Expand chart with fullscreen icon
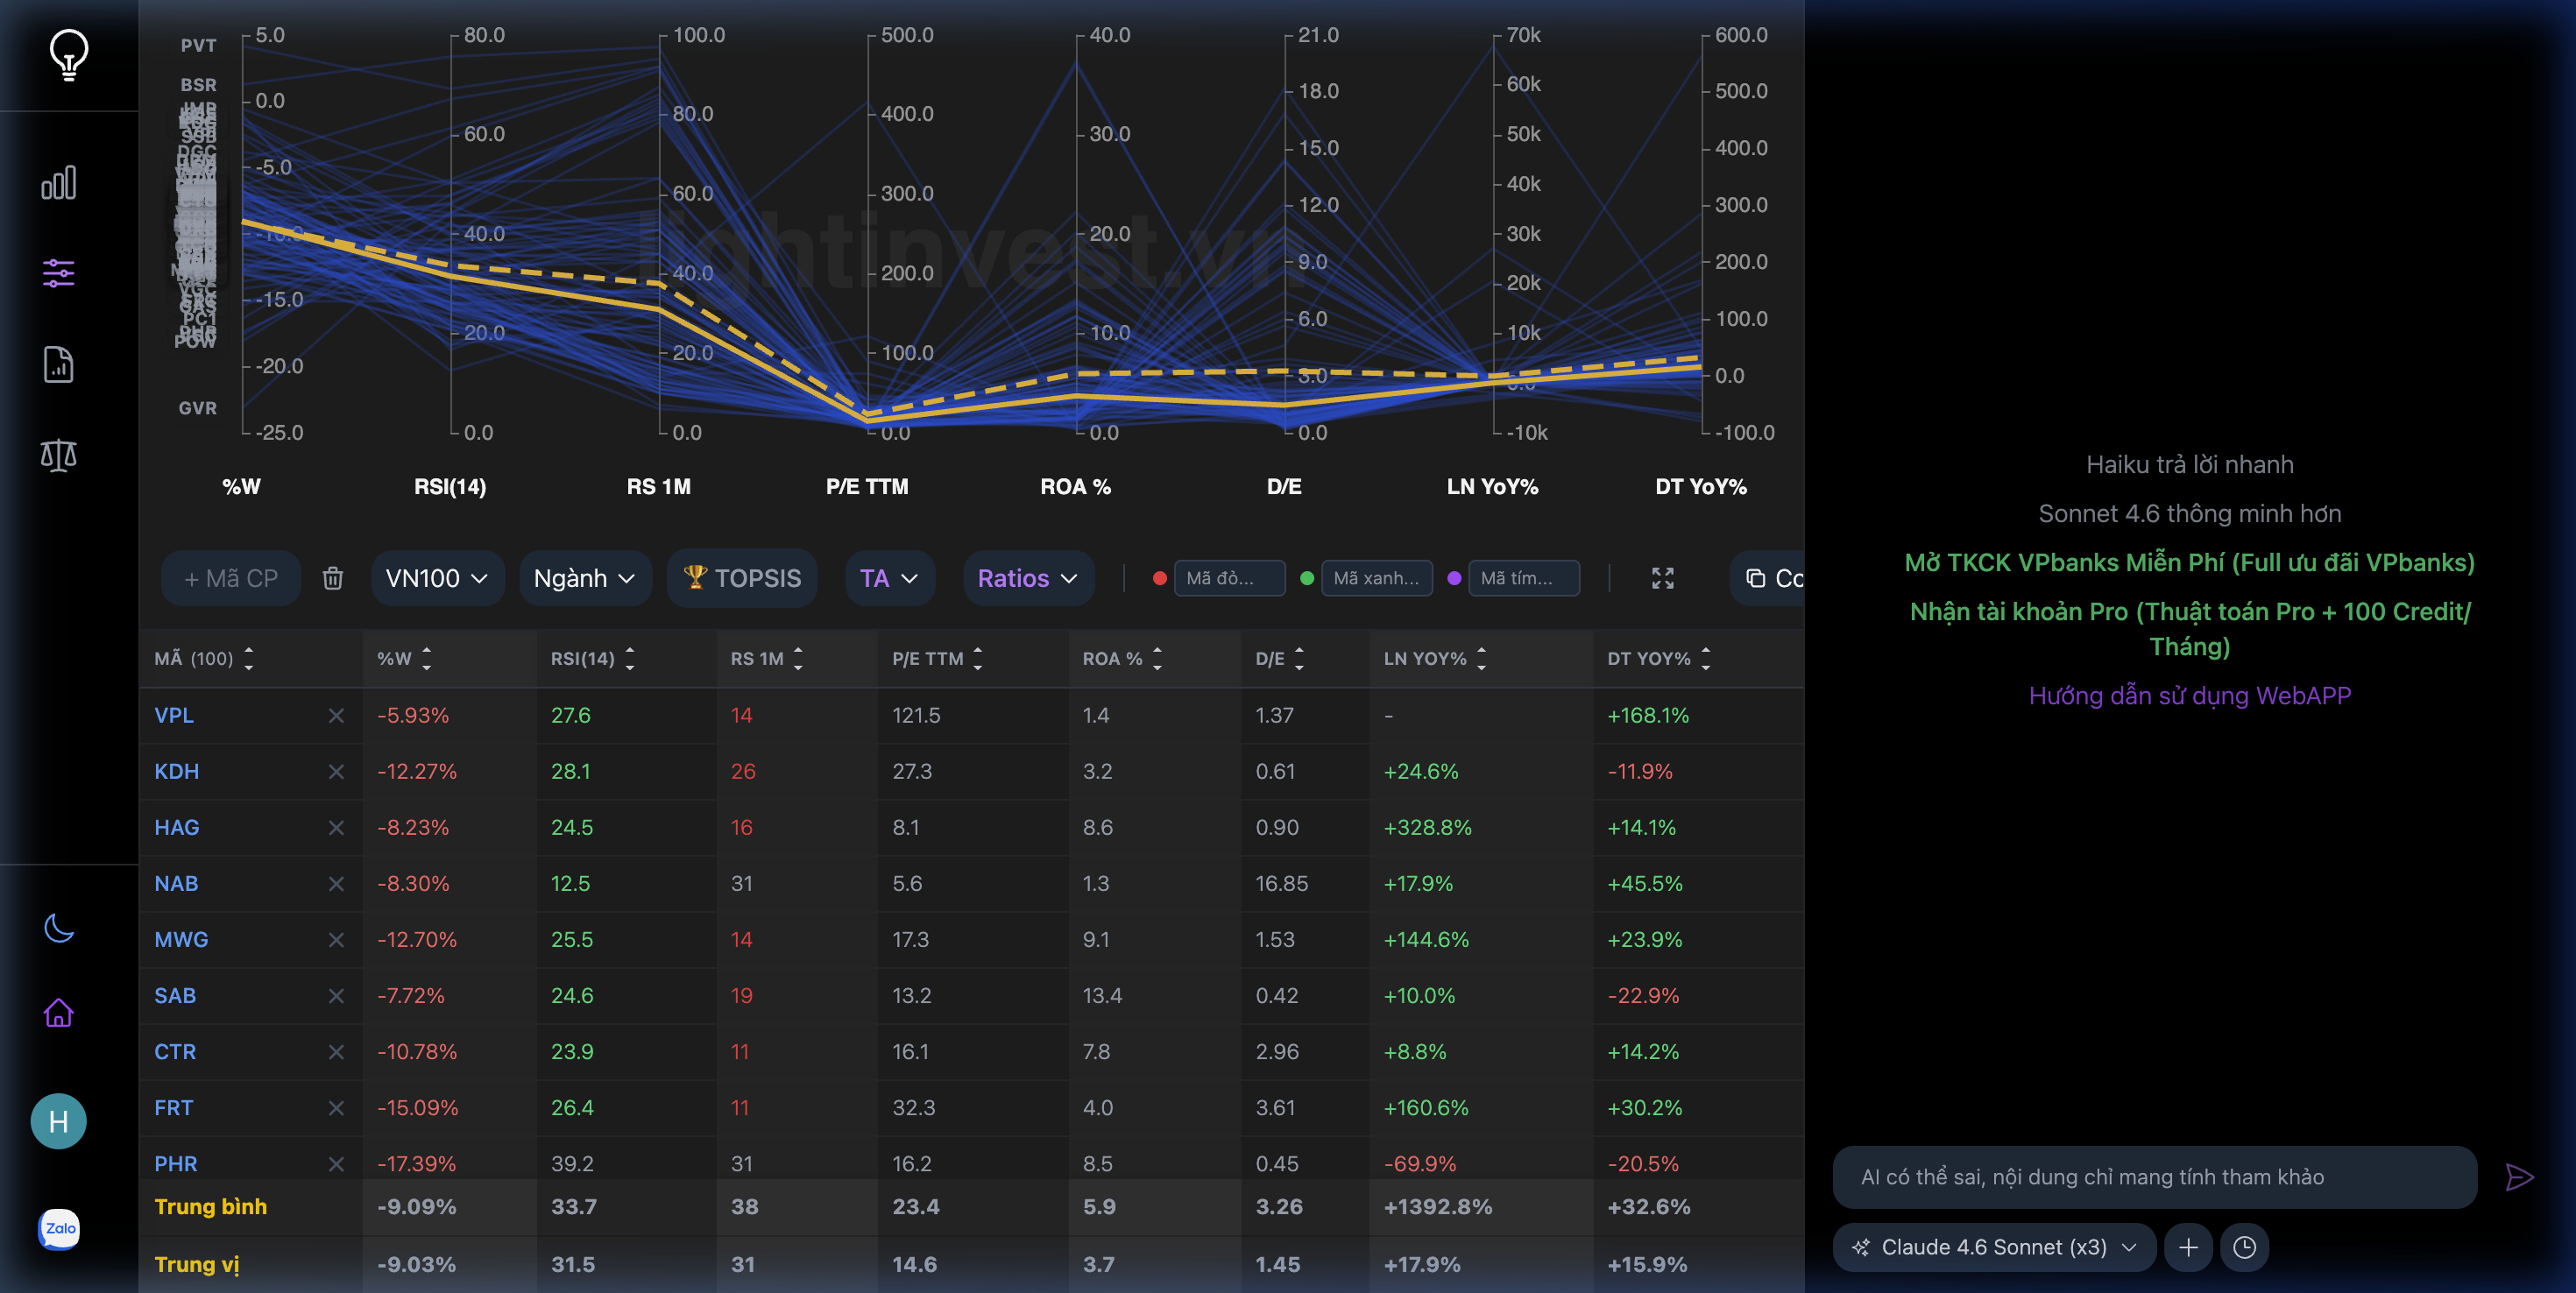Image resolution: width=2576 pixels, height=1293 pixels. coord(1662,578)
